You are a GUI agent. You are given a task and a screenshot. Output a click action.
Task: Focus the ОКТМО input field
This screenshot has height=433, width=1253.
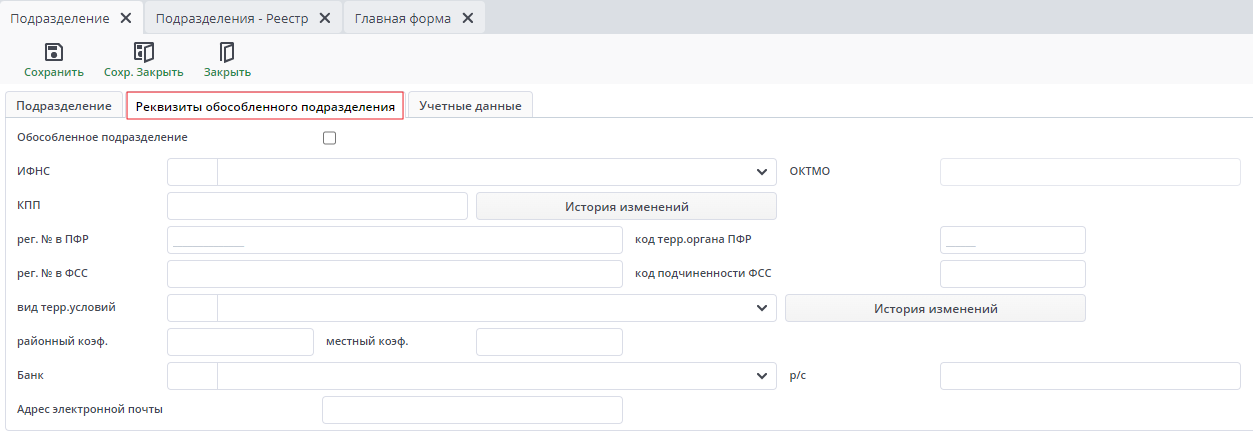click(x=1089, y=172)
